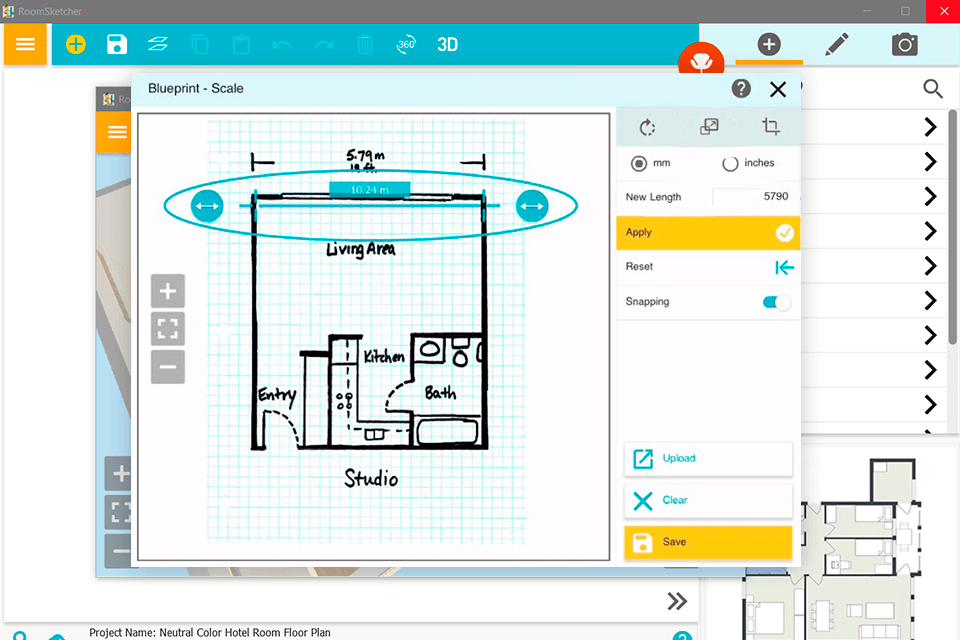
Task: Click the catalog panel vertical scrollbar
Action: pos(953,227)
